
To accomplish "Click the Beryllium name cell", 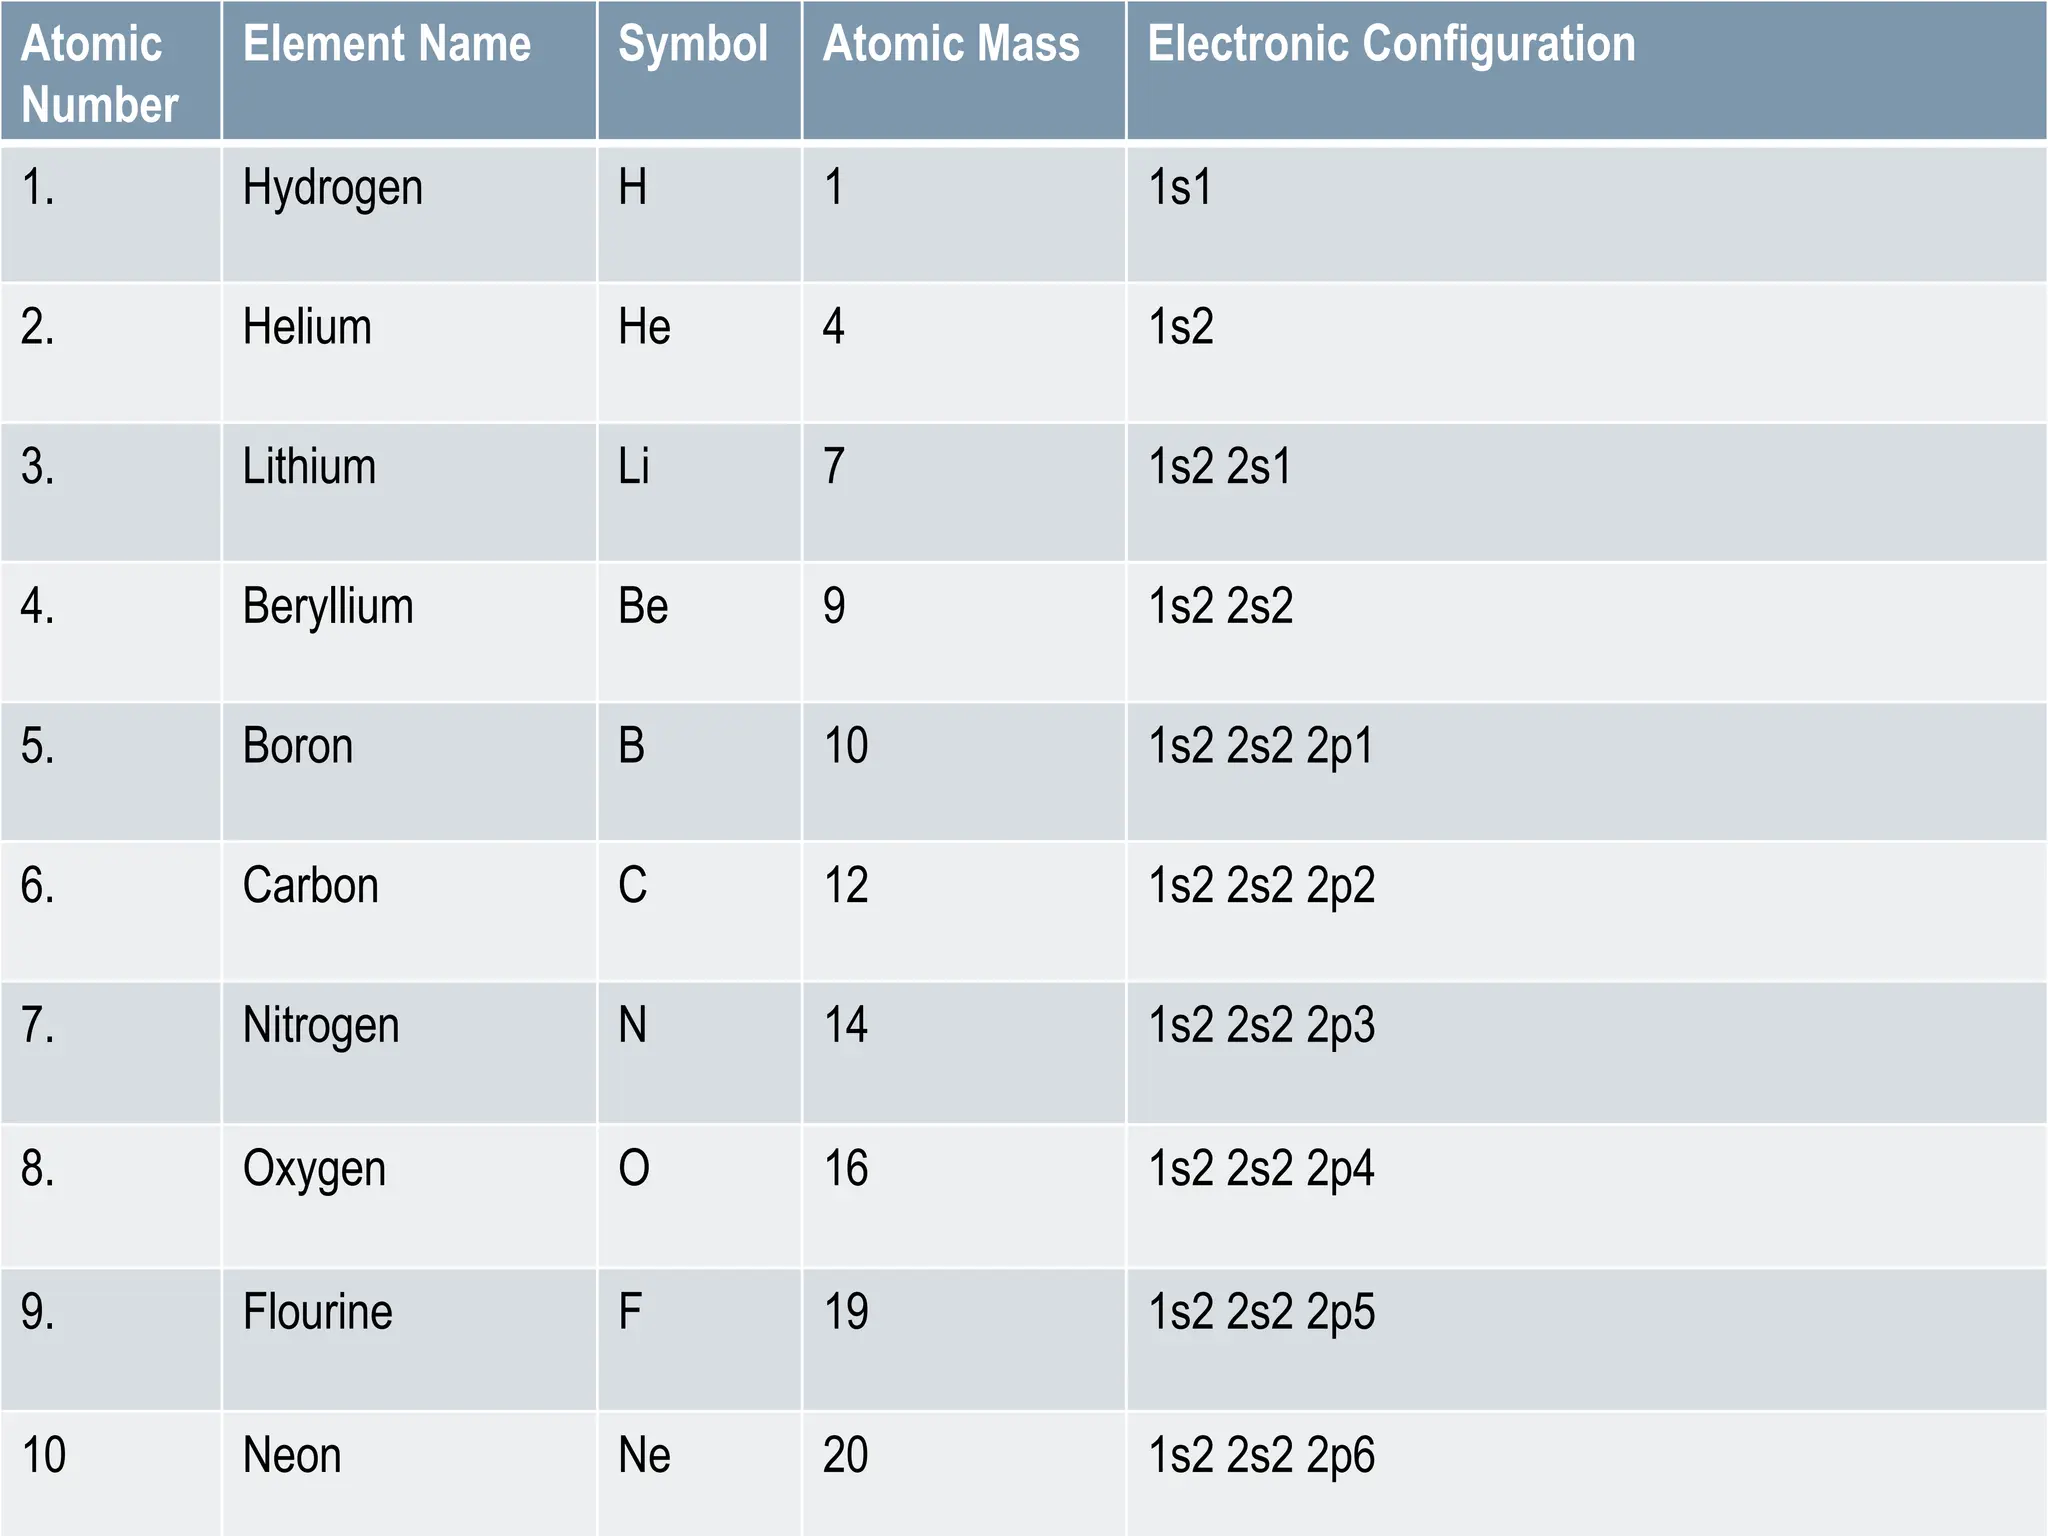I will click(x=409, y=632).
